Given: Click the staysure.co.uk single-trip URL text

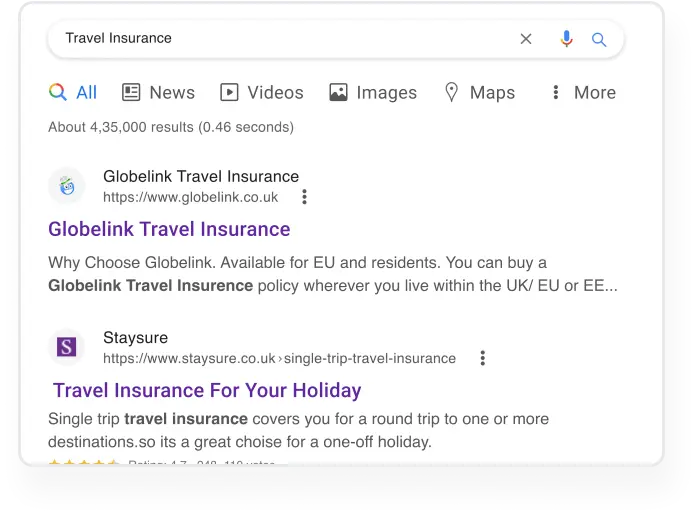Looking at the screenshot, I should click(x=279, y=358).
